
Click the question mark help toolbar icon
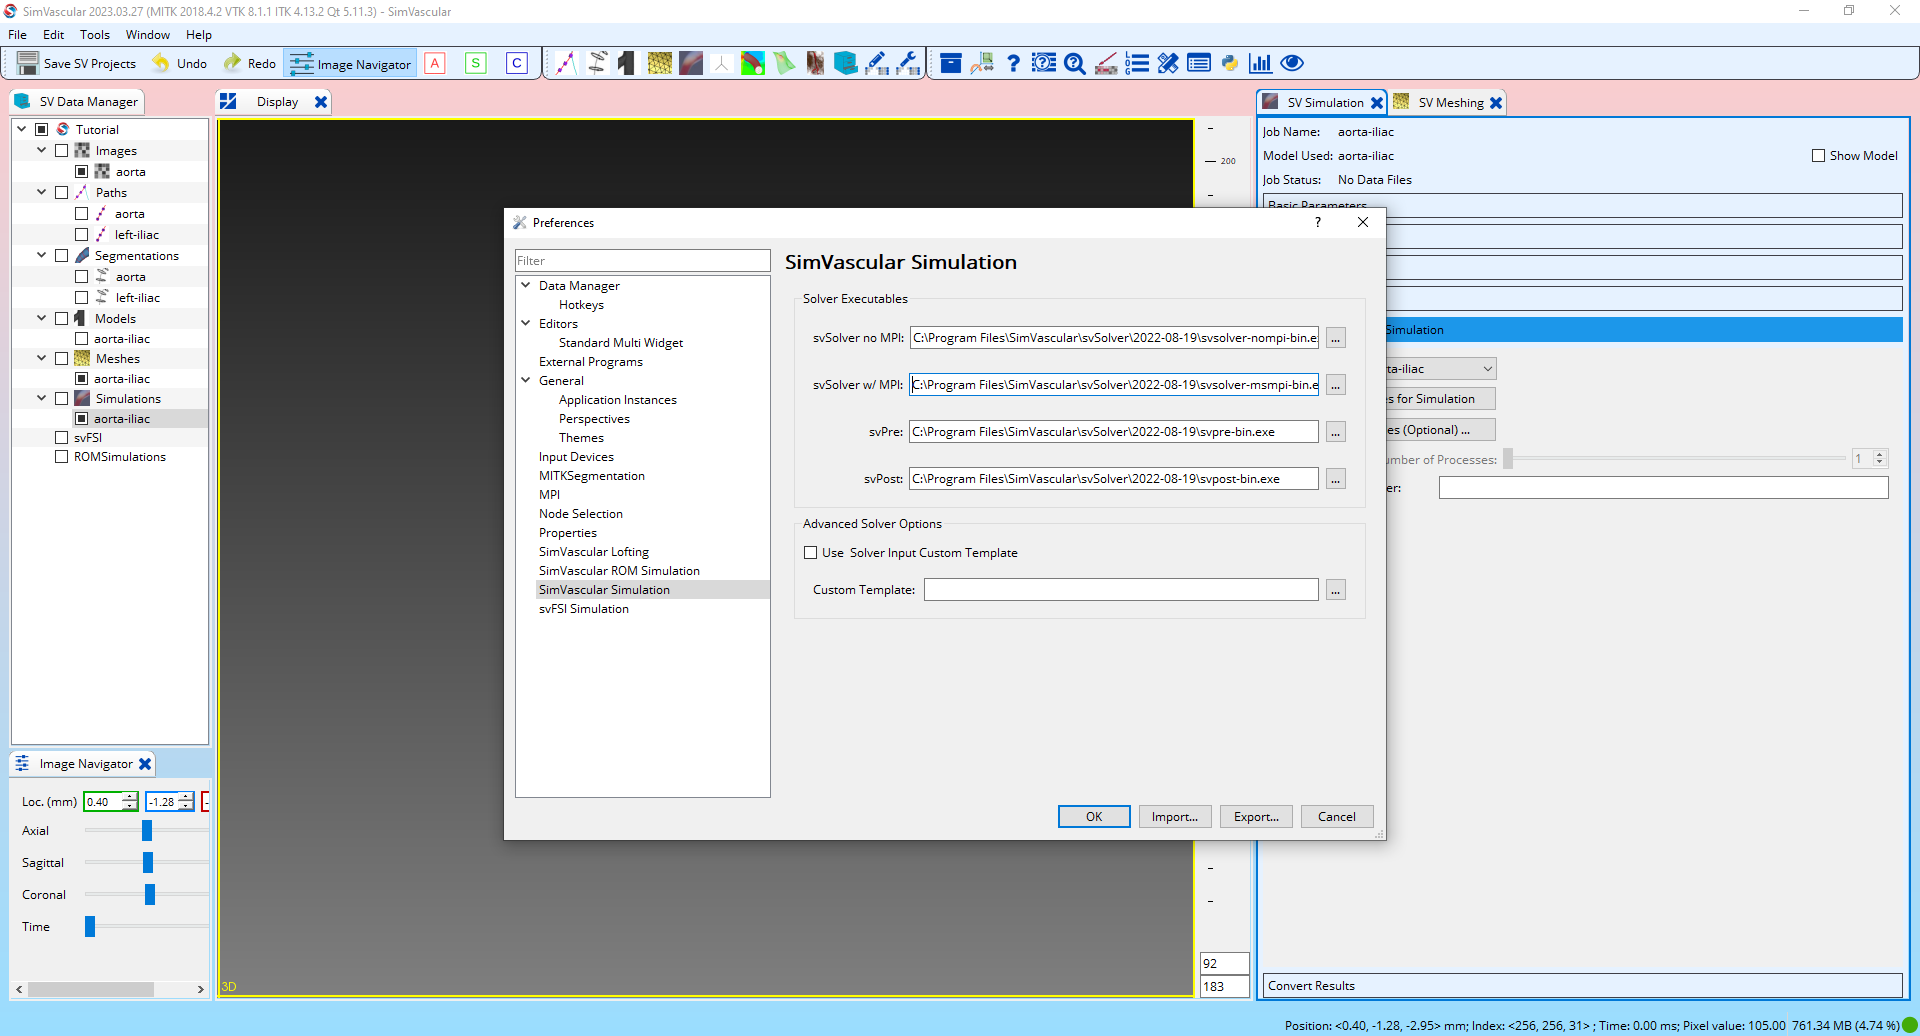[1013, 63]
